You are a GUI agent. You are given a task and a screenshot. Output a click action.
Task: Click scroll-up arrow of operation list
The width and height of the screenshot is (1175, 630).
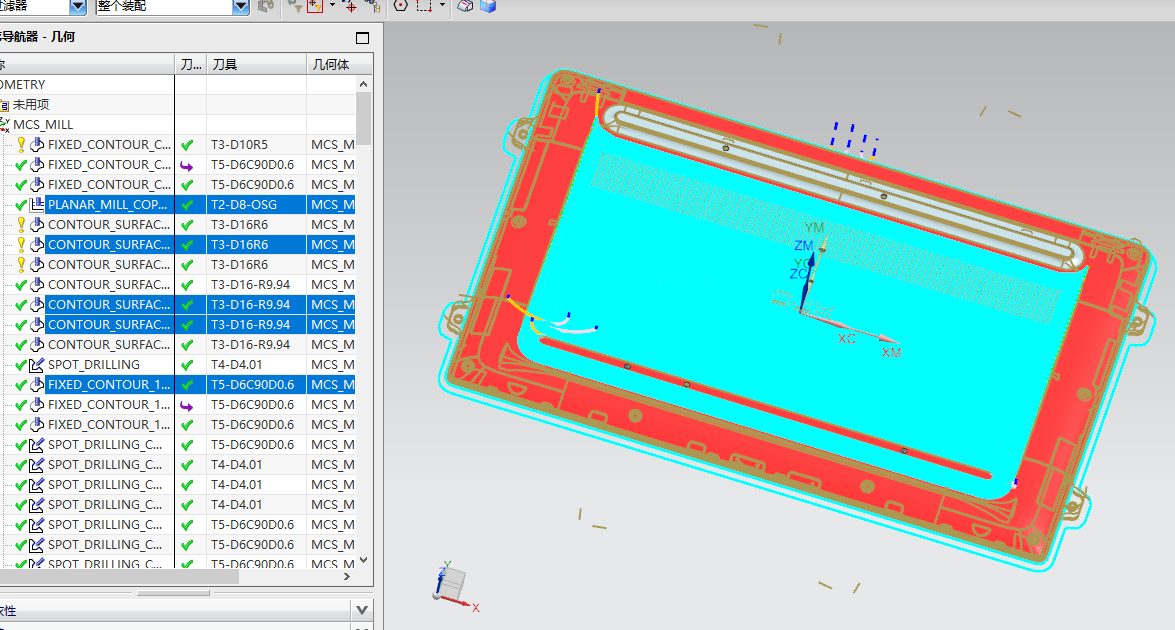click(x=363, y=84)
